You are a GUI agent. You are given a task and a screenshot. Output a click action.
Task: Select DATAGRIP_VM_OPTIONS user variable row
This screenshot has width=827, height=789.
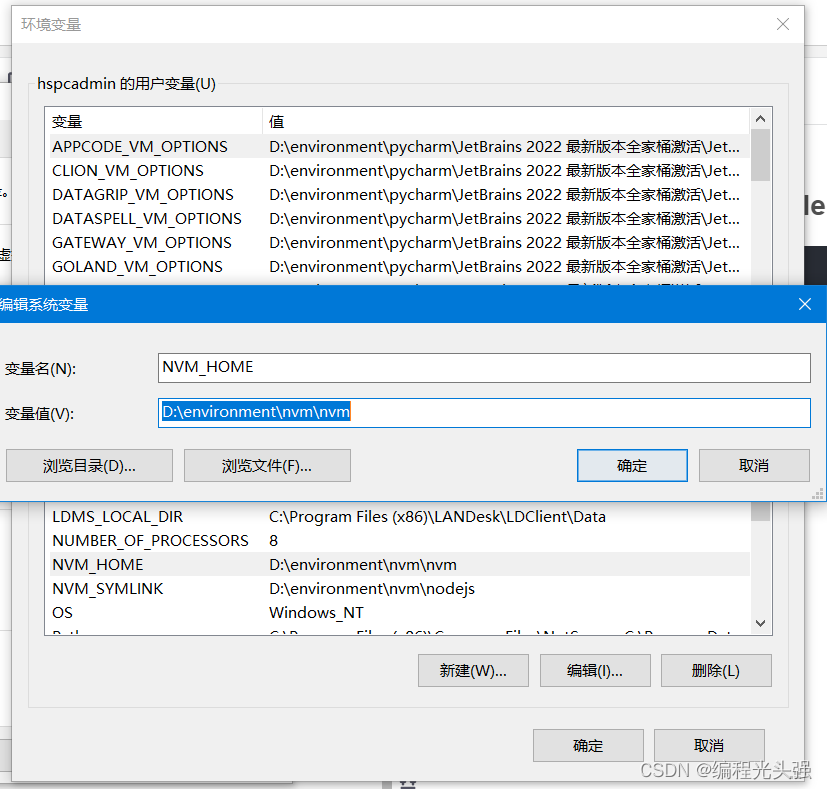399,195
